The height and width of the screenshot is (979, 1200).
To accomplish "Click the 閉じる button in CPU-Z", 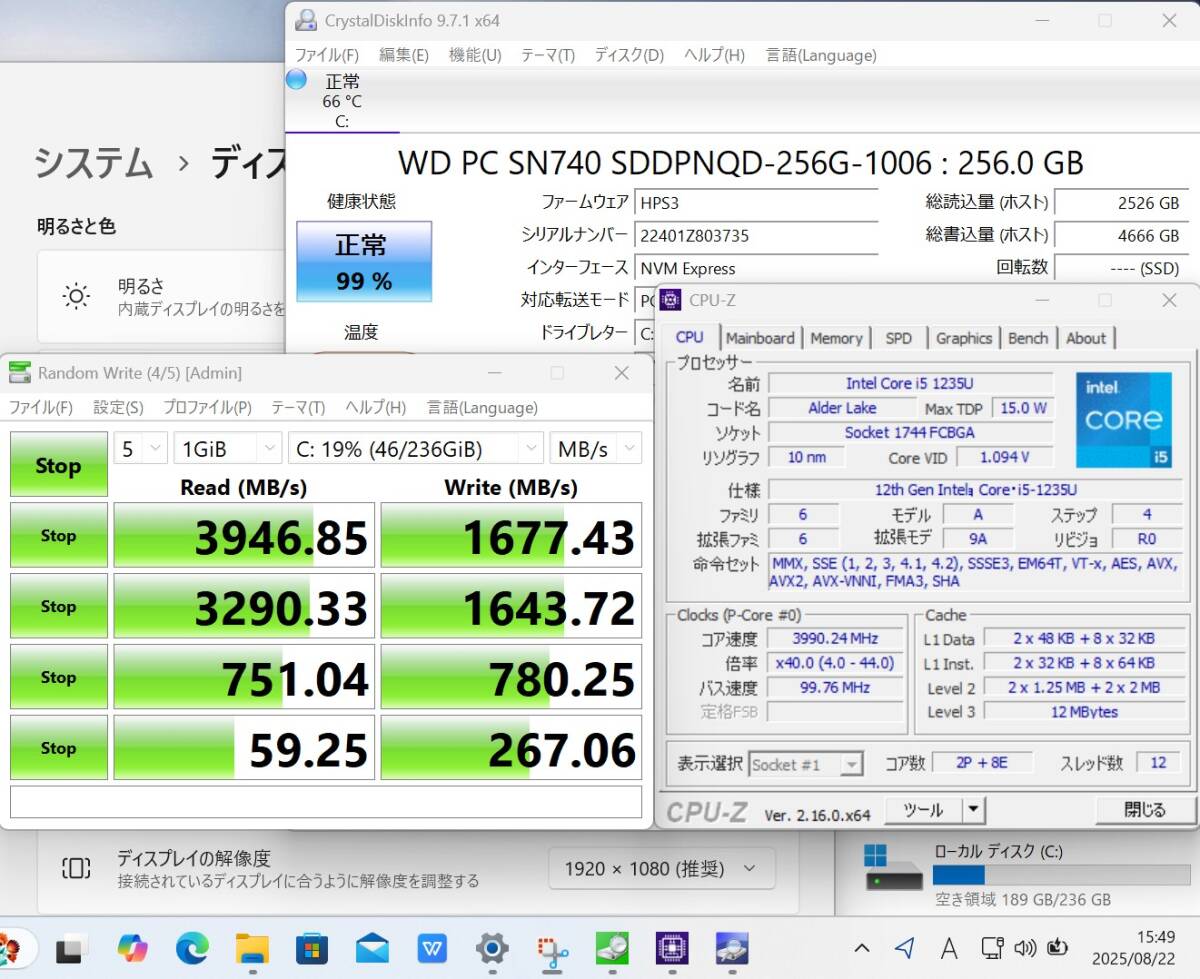I will point(1144,810).
